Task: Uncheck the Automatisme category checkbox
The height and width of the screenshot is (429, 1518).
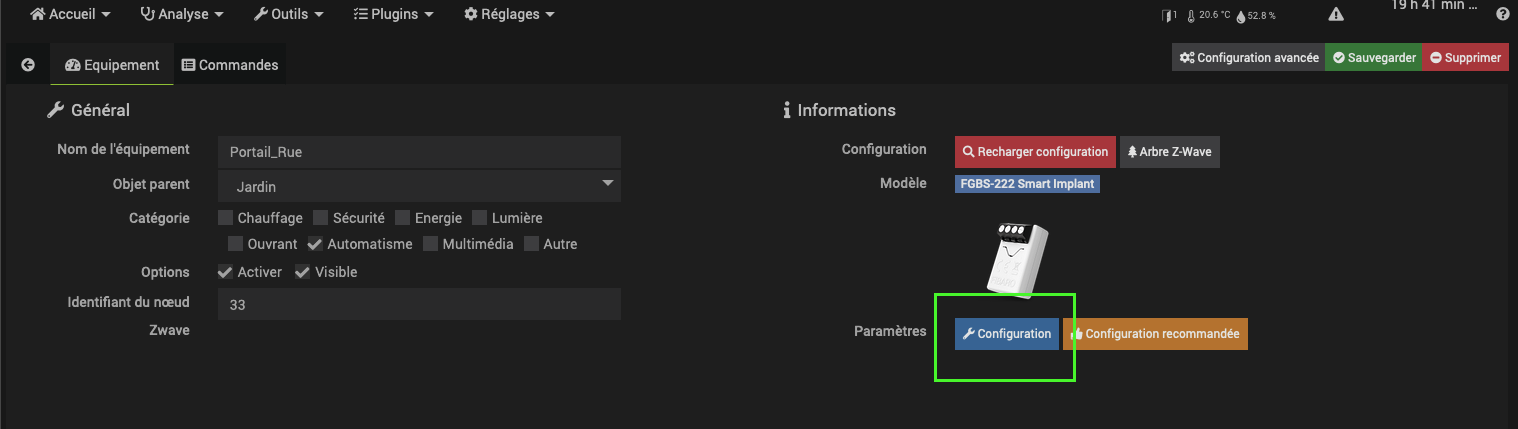Action: pyautogui.click(x=316, y=244)
